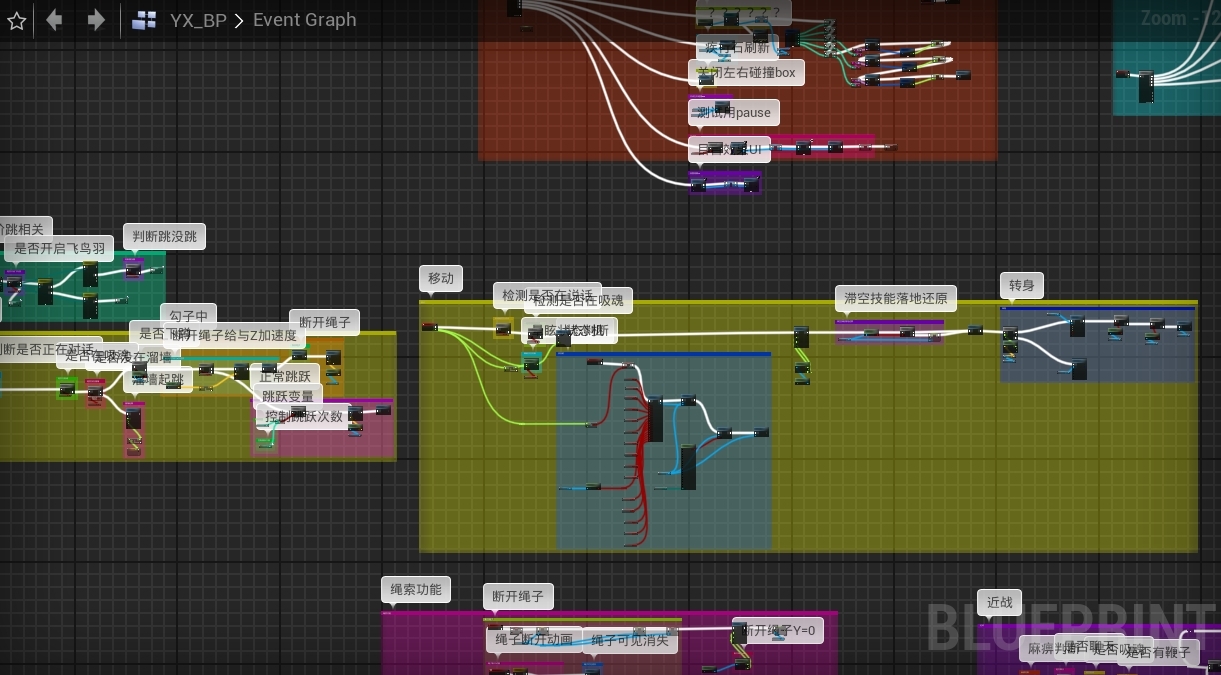Viewport: 1221px width, 675px height.
Task: Click the 近战 comment bubble
Action: click(x=999, y=602)
